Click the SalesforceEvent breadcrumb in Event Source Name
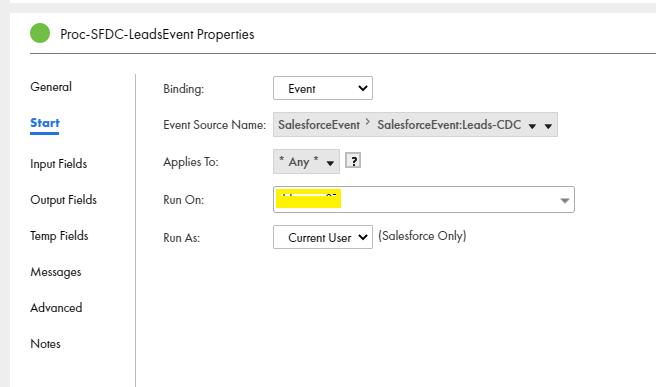The height and width of the screenshot is (387, 656). coord(319,125)
